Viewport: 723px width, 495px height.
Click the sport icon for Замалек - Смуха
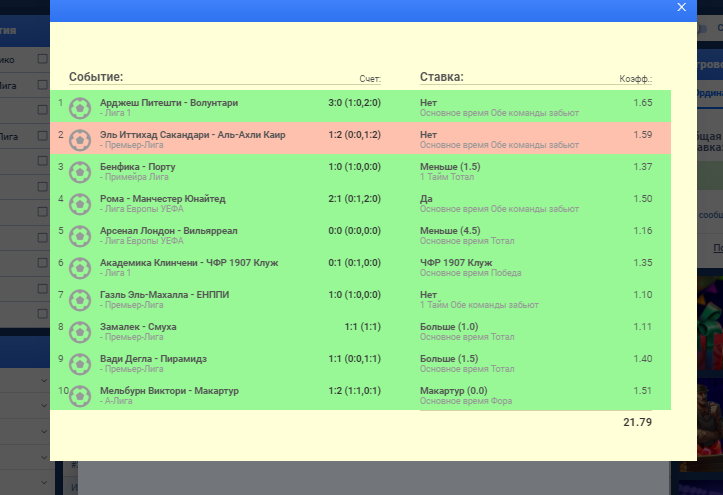click(80, 331)
